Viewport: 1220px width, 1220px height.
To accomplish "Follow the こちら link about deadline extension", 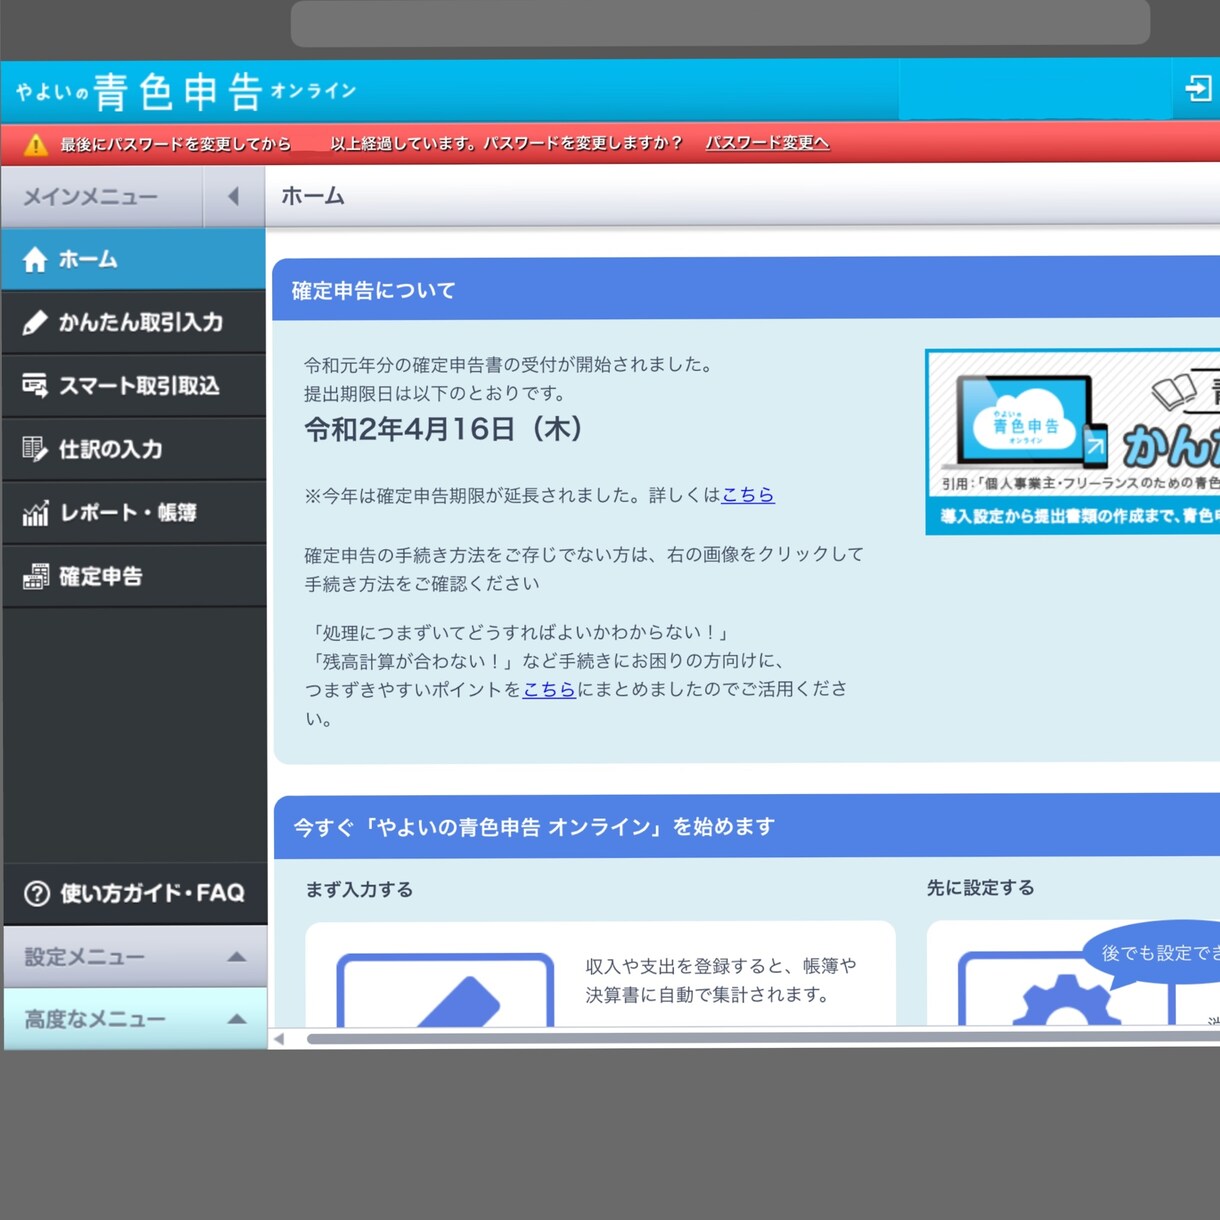I will (747, 495).
